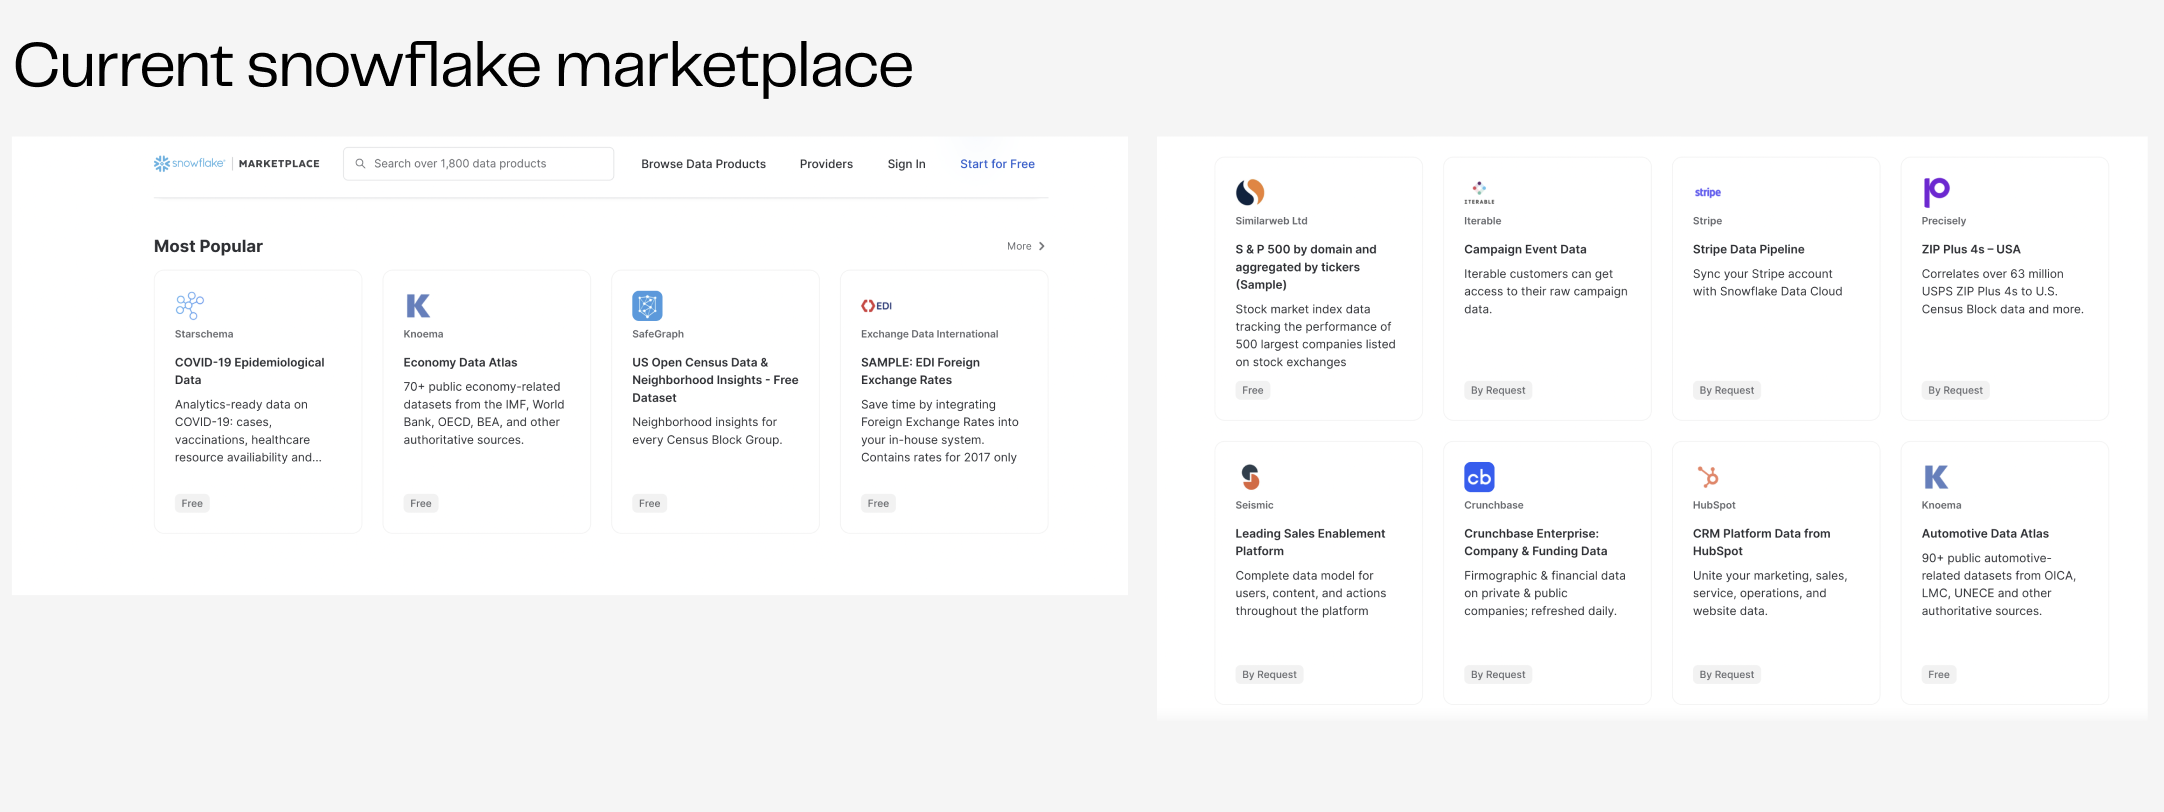This screenshot has height=812, width=2164.
Task: Click Free tag on Economy Data Atlas card
Action: (421, 503)
